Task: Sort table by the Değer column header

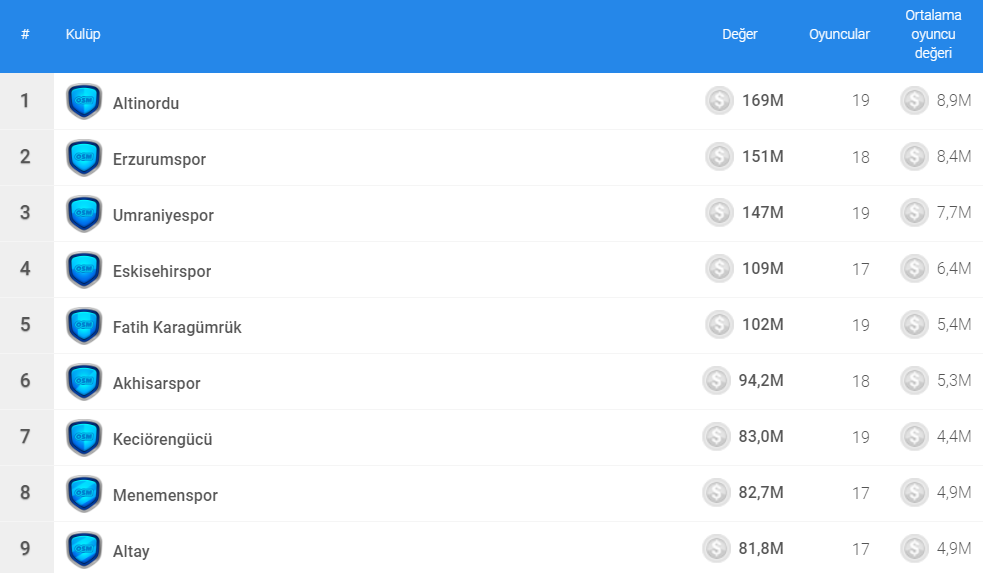Action: (x=740, y=34)
